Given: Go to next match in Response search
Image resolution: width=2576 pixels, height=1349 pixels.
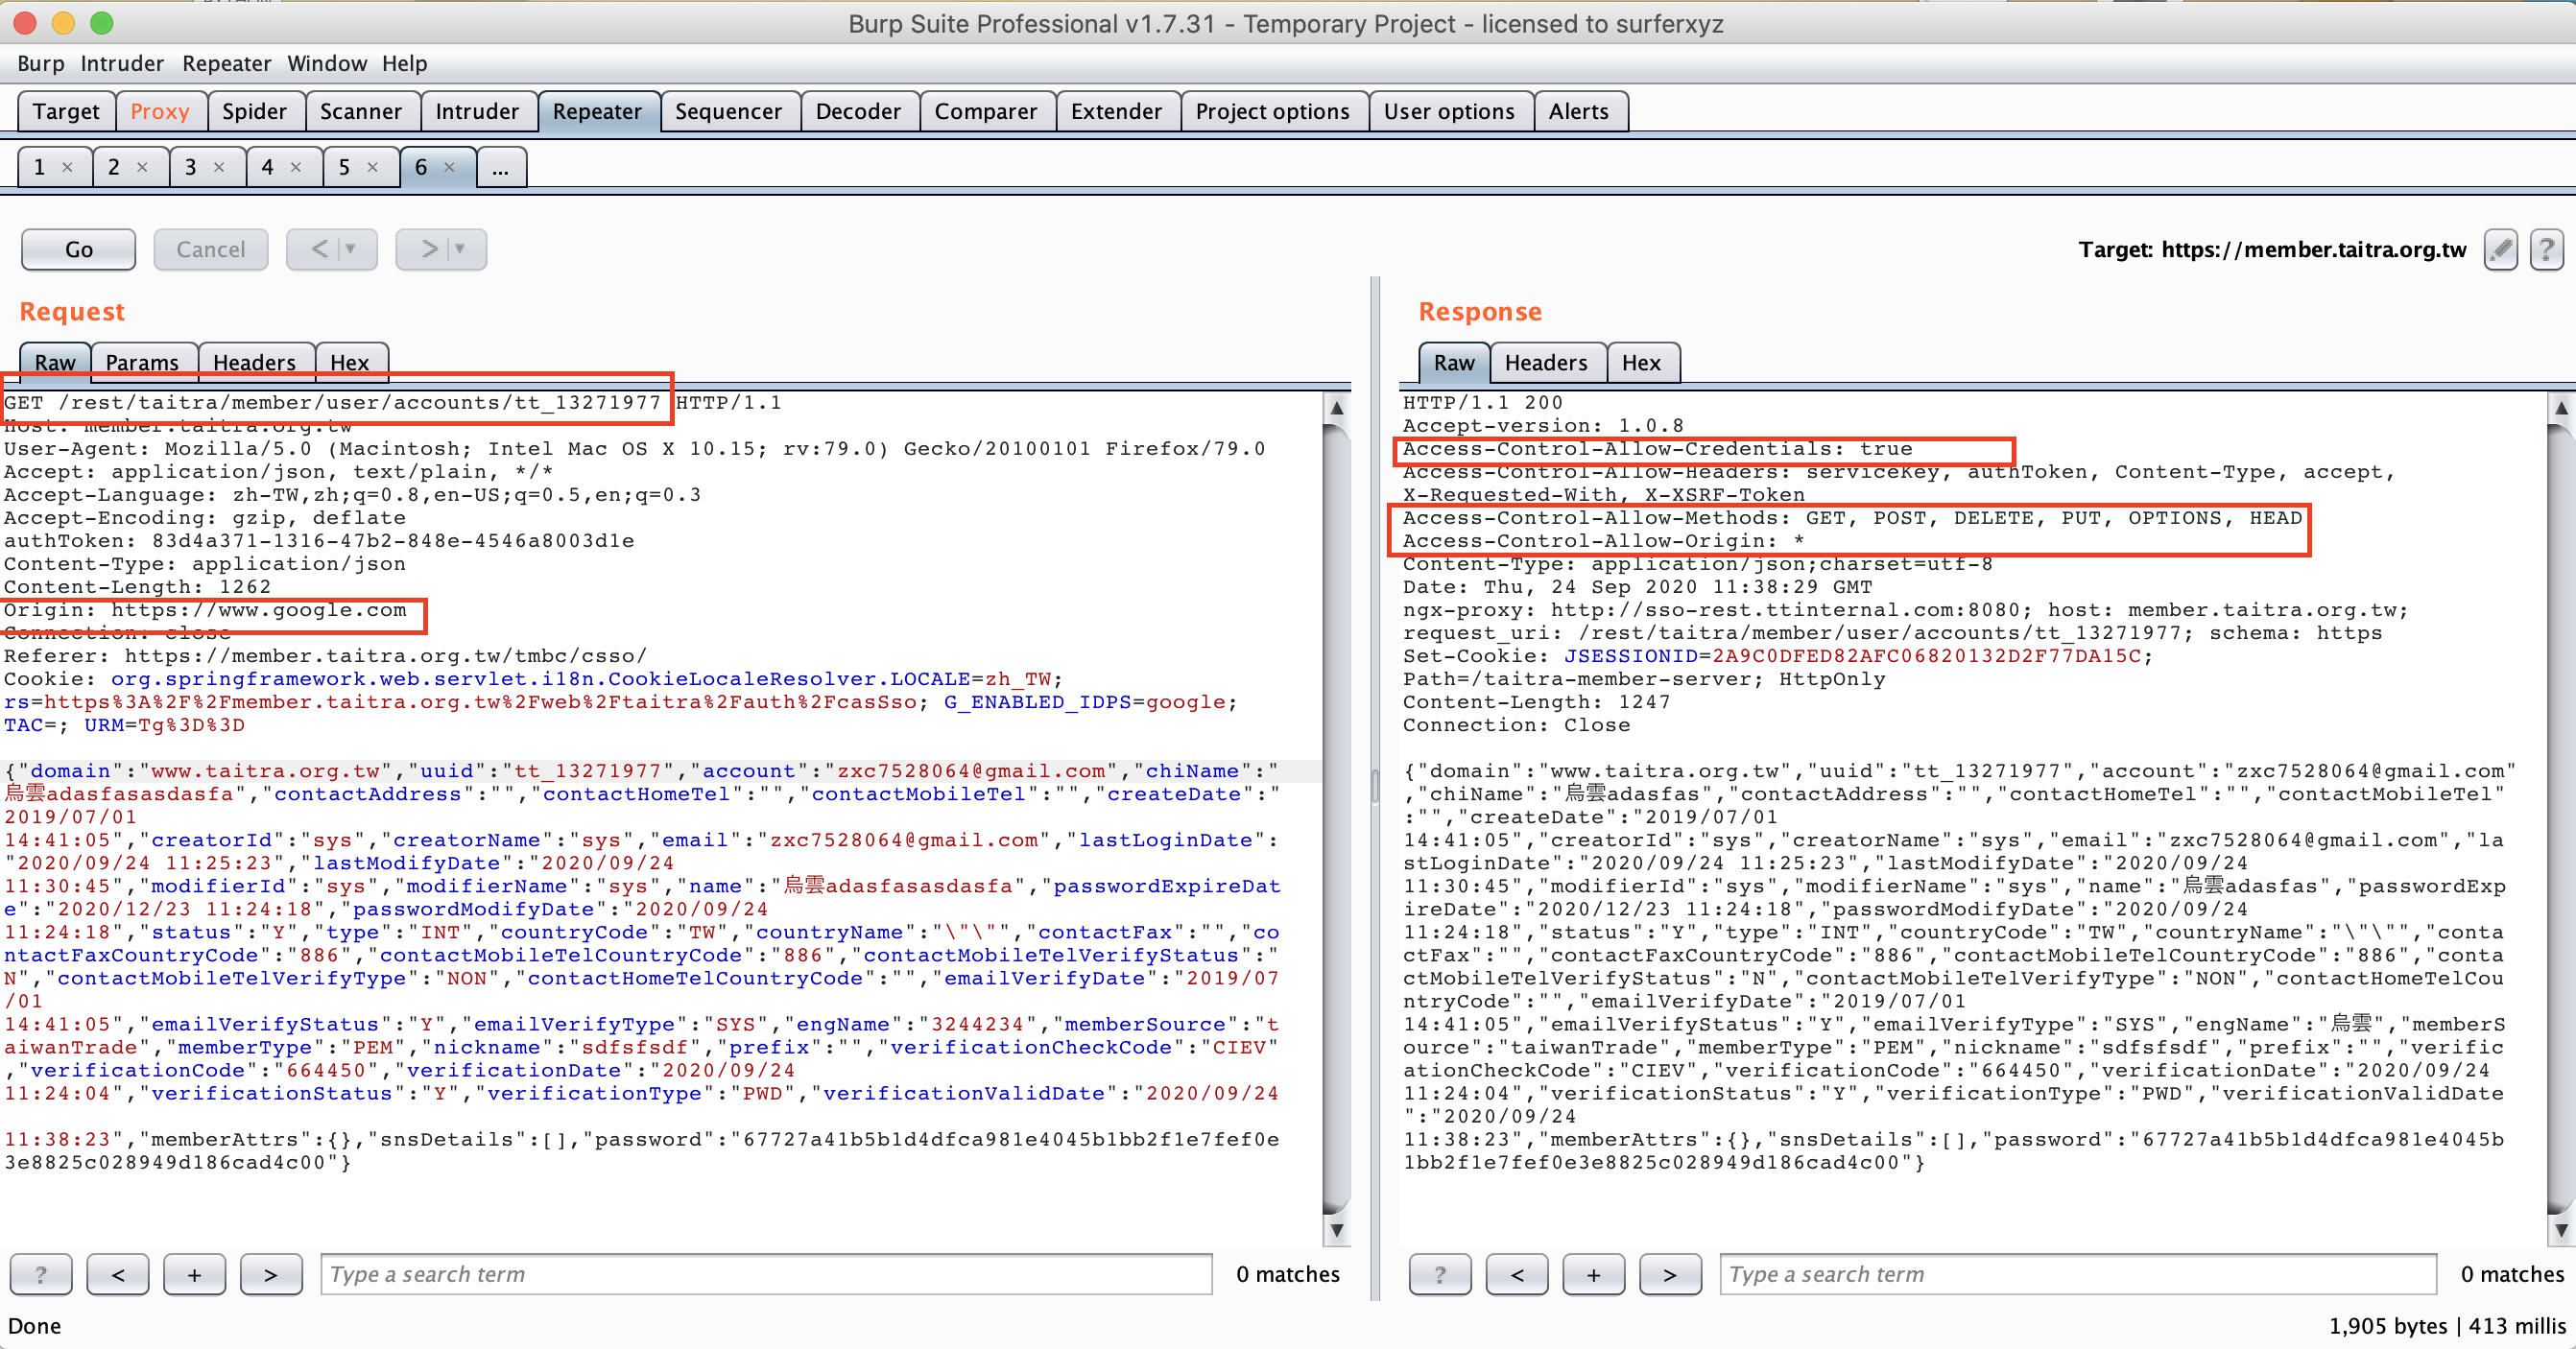Looking at the screenshot, I should coord(1670,1274).
